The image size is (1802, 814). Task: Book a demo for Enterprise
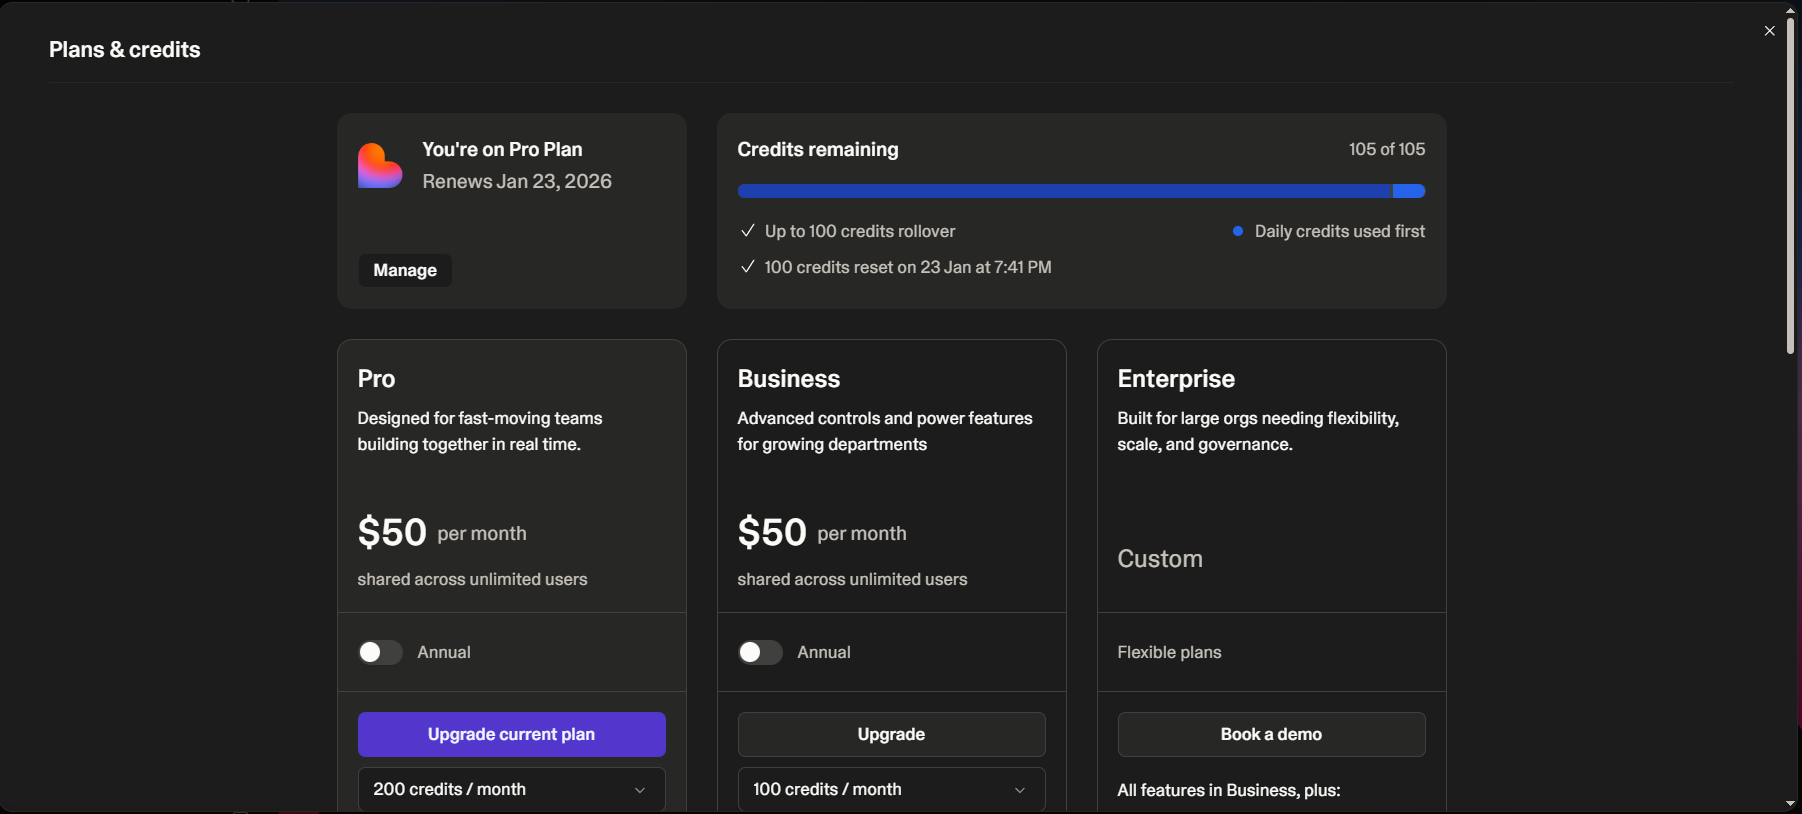click(x=1271, y=734)
